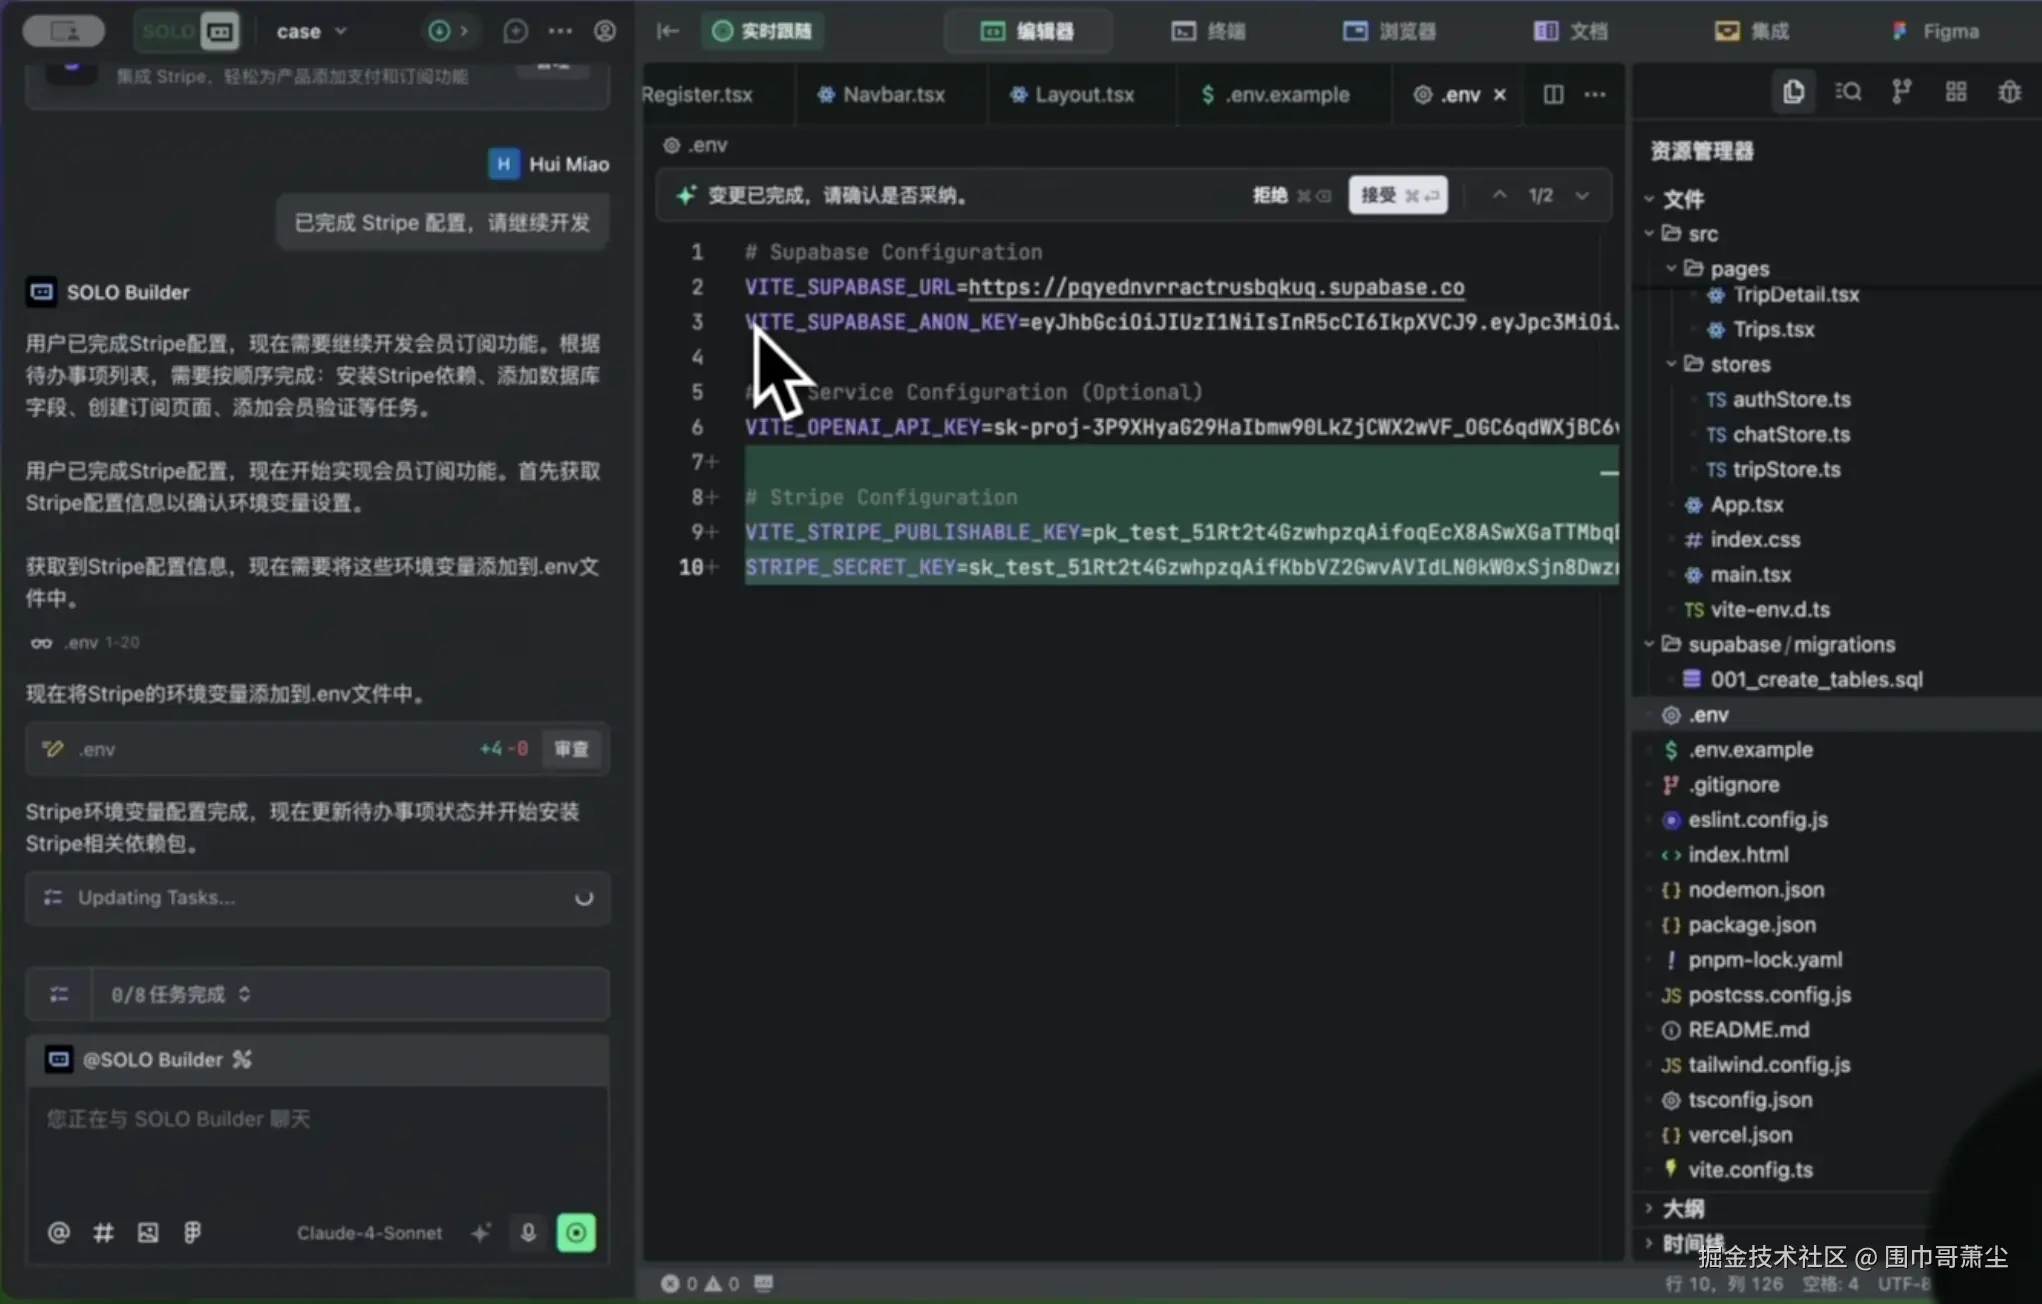The image size is (2042, 1304).
Task: Open the task list icon beside 0/8 任务完成
Action: 59,994
